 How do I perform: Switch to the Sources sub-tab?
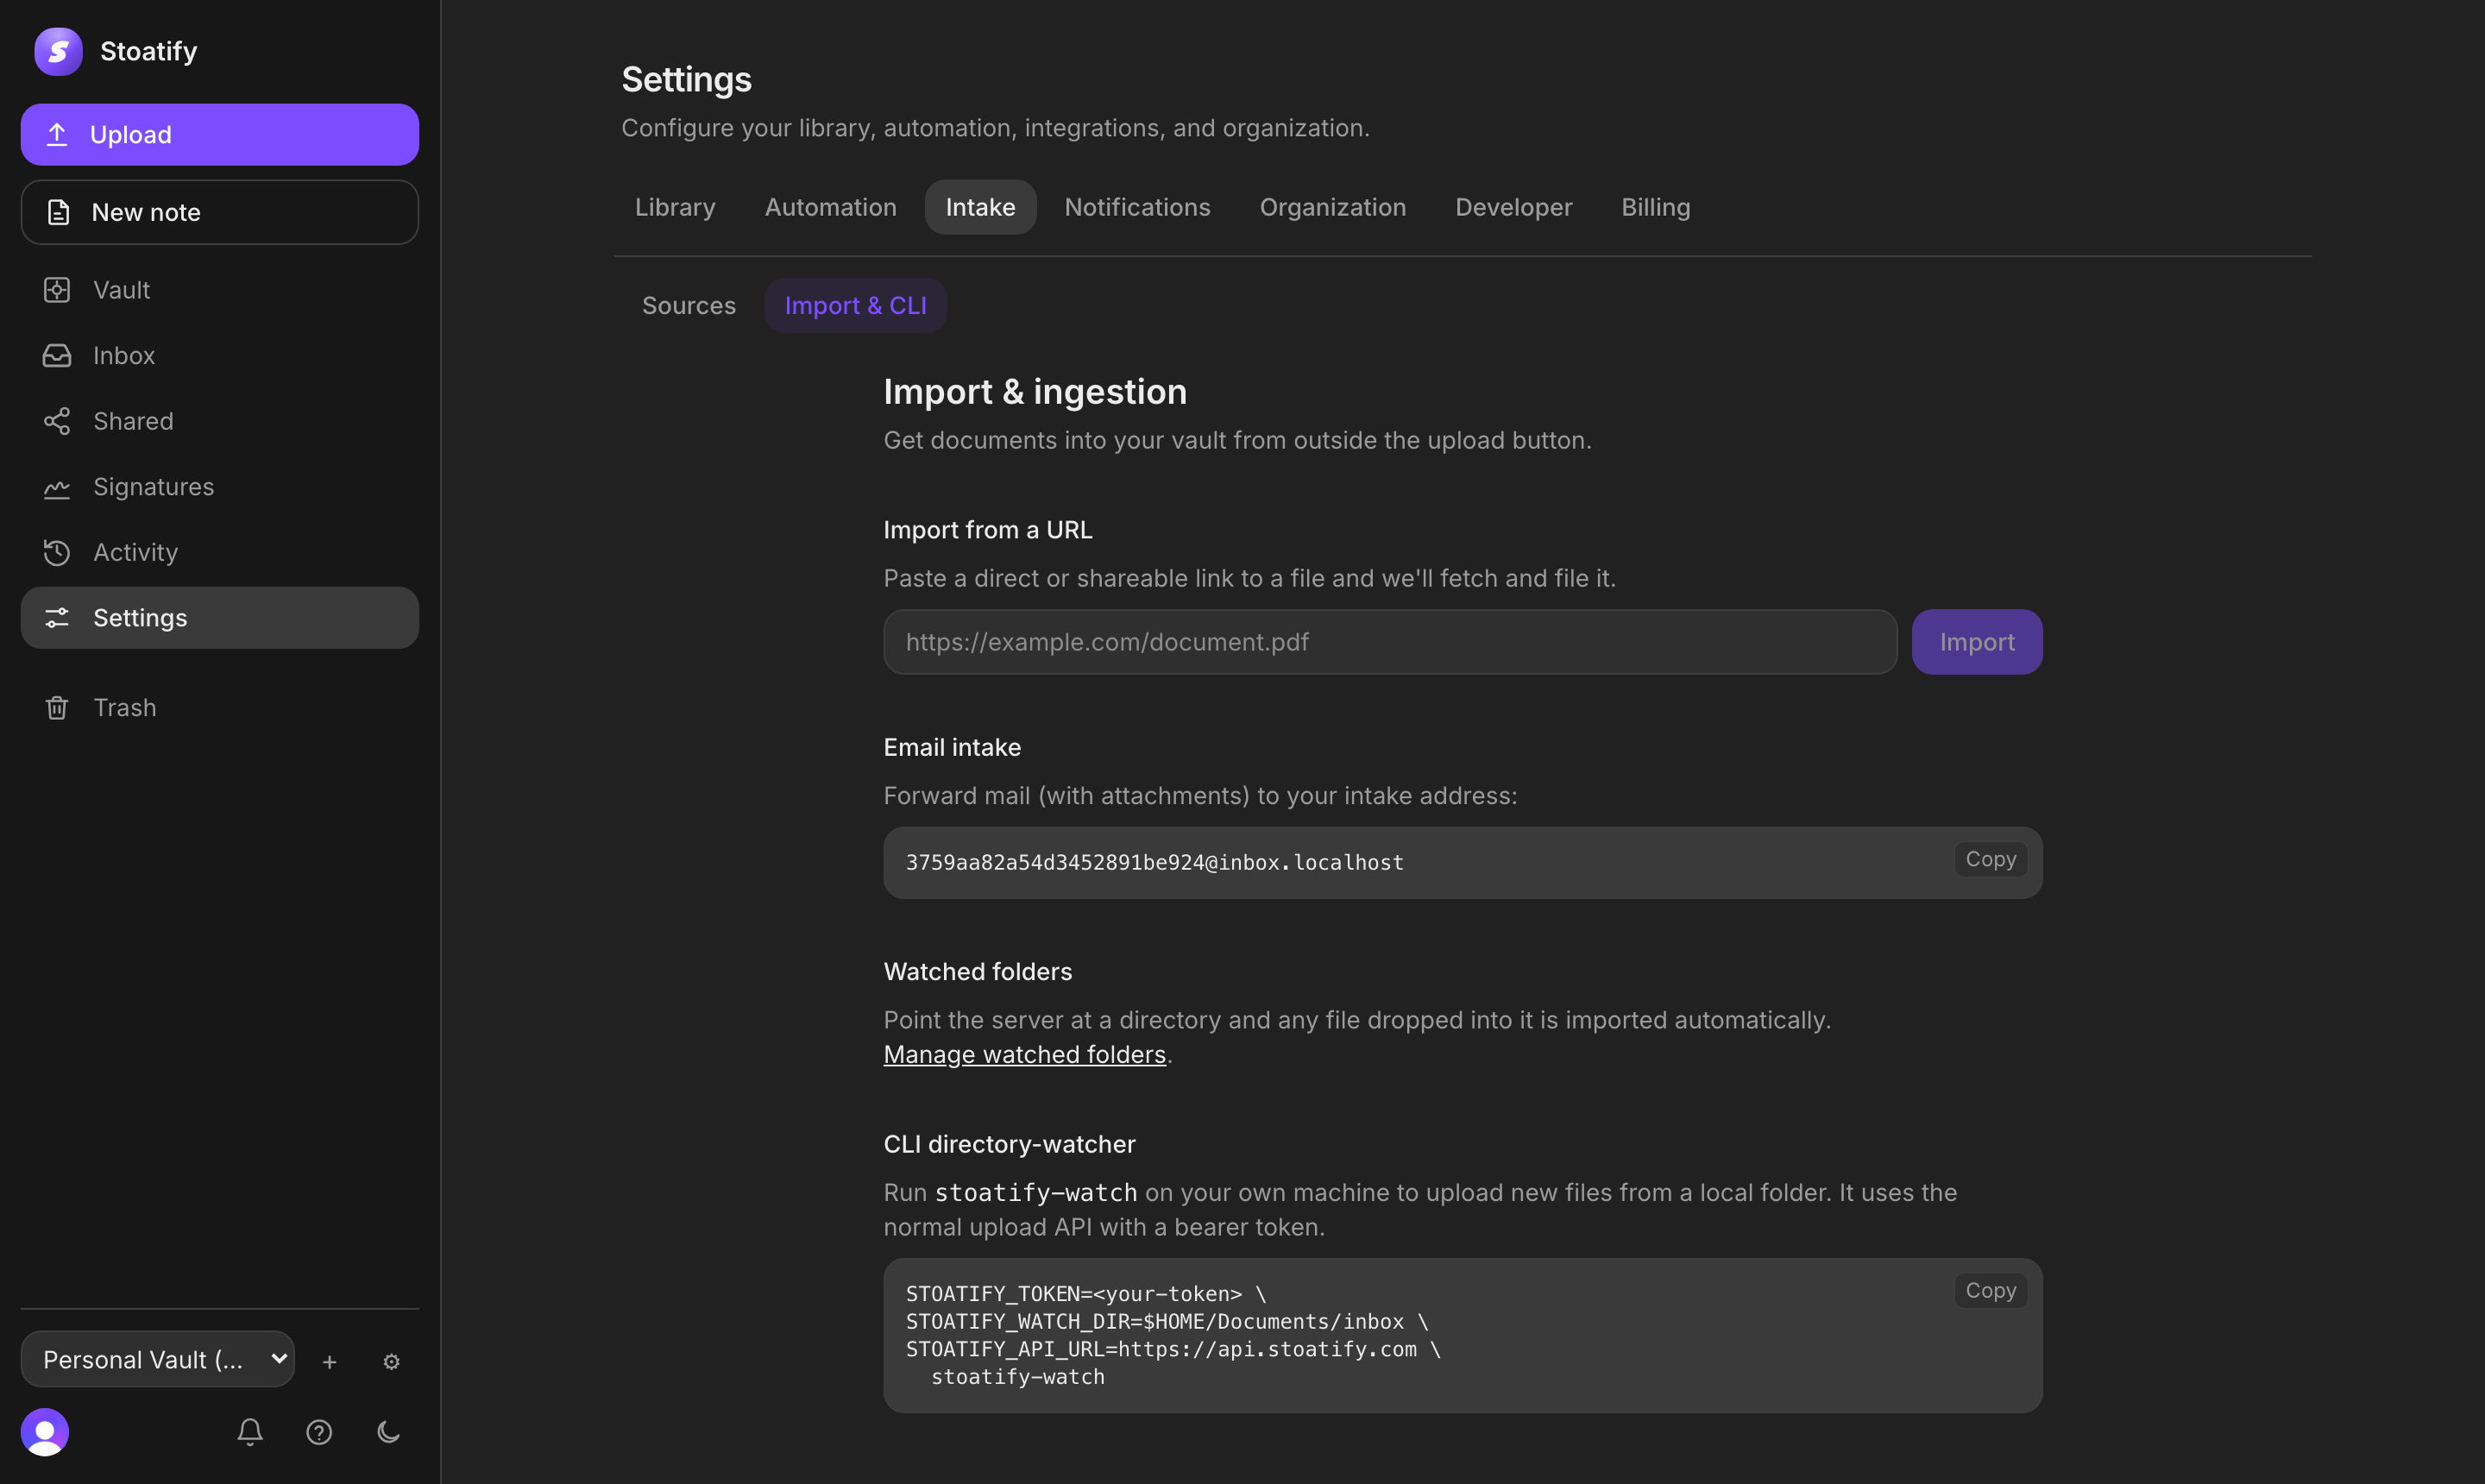pos(688,305)
